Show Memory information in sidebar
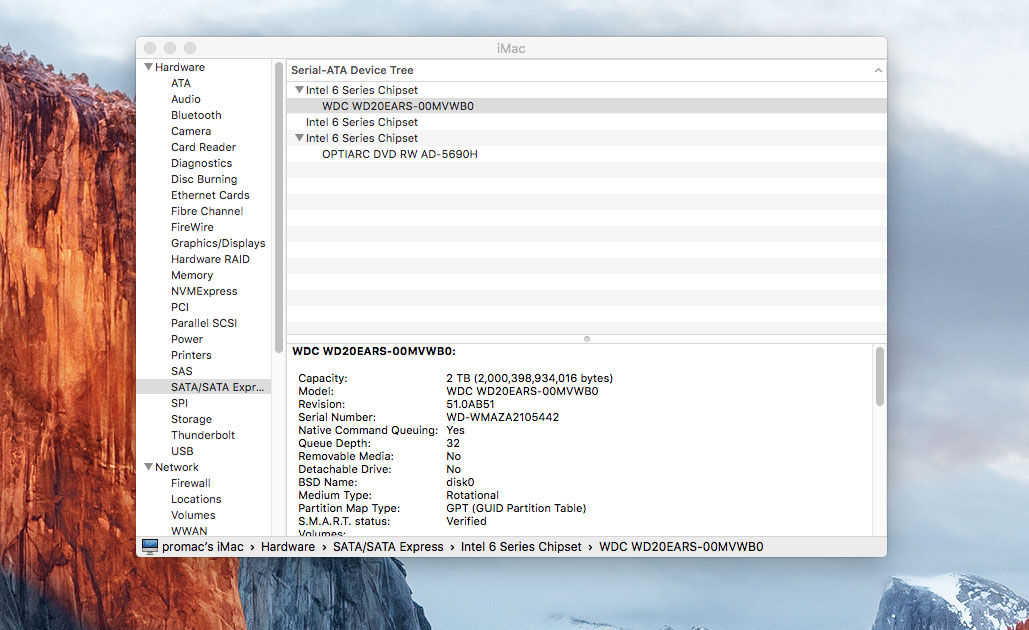 tap(192, 275)
